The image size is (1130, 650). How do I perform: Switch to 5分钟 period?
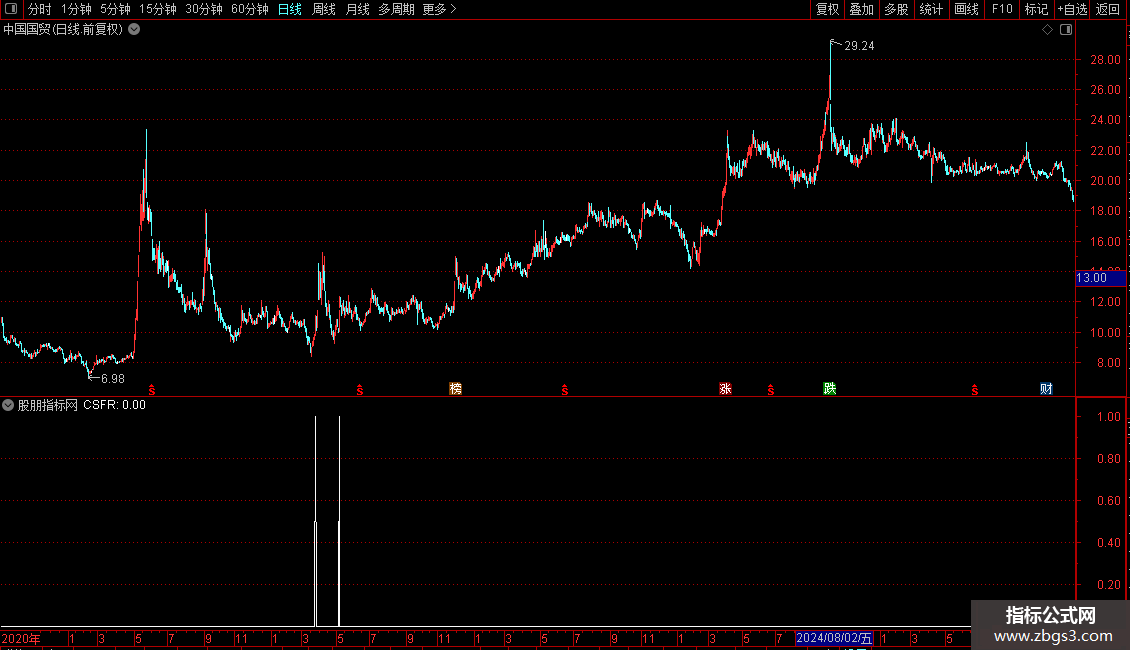pyautogui.click(x=115, y=9)
